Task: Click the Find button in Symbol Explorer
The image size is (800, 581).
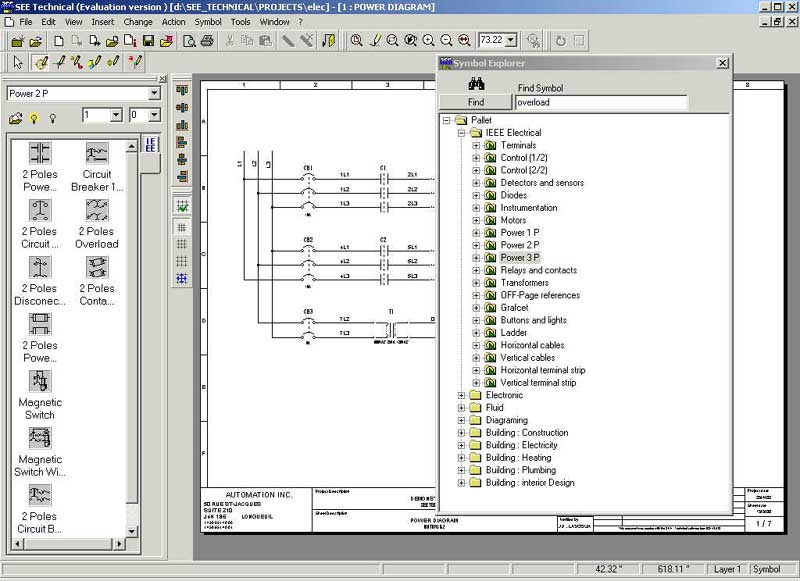Action: [x=476, y=102]
